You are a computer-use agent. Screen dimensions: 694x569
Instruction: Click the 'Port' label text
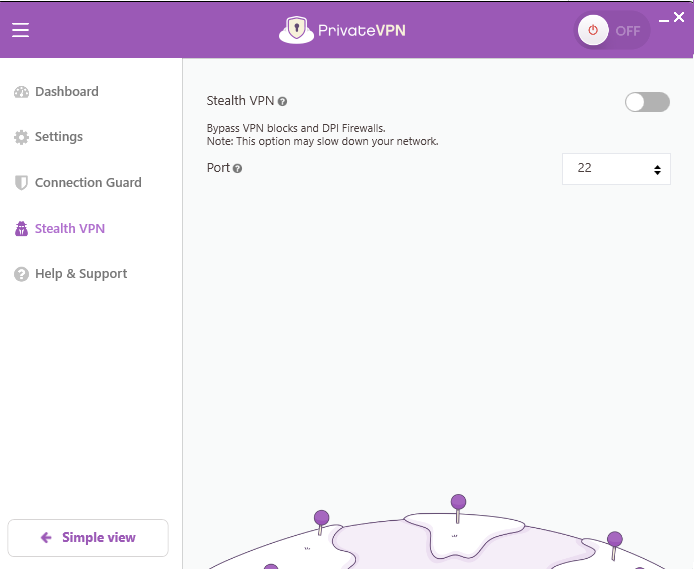[x=218, y=168]
